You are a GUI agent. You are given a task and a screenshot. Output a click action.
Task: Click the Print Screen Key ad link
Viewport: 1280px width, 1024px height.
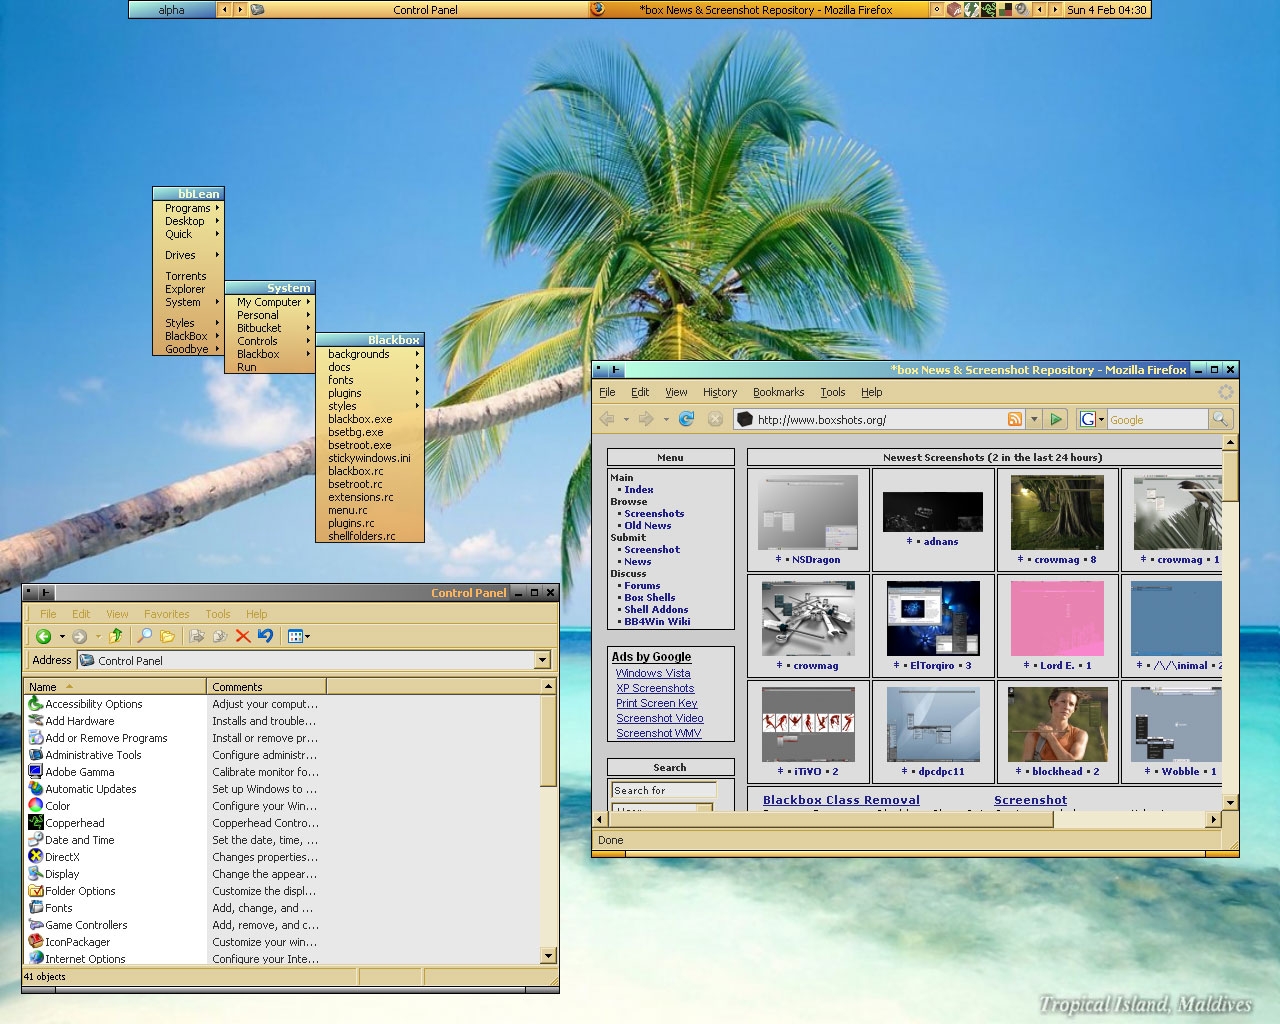pos(657,703)
